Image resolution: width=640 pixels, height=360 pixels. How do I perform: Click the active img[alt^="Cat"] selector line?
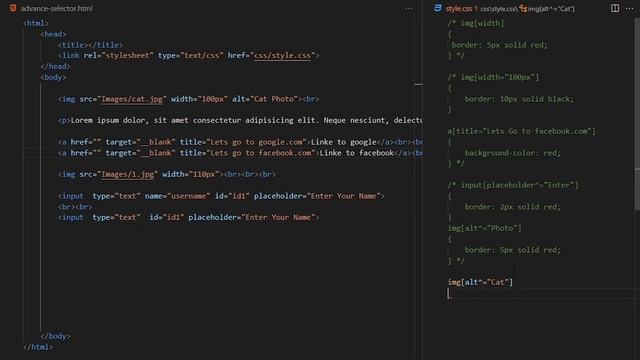click(x=480, y=282)
